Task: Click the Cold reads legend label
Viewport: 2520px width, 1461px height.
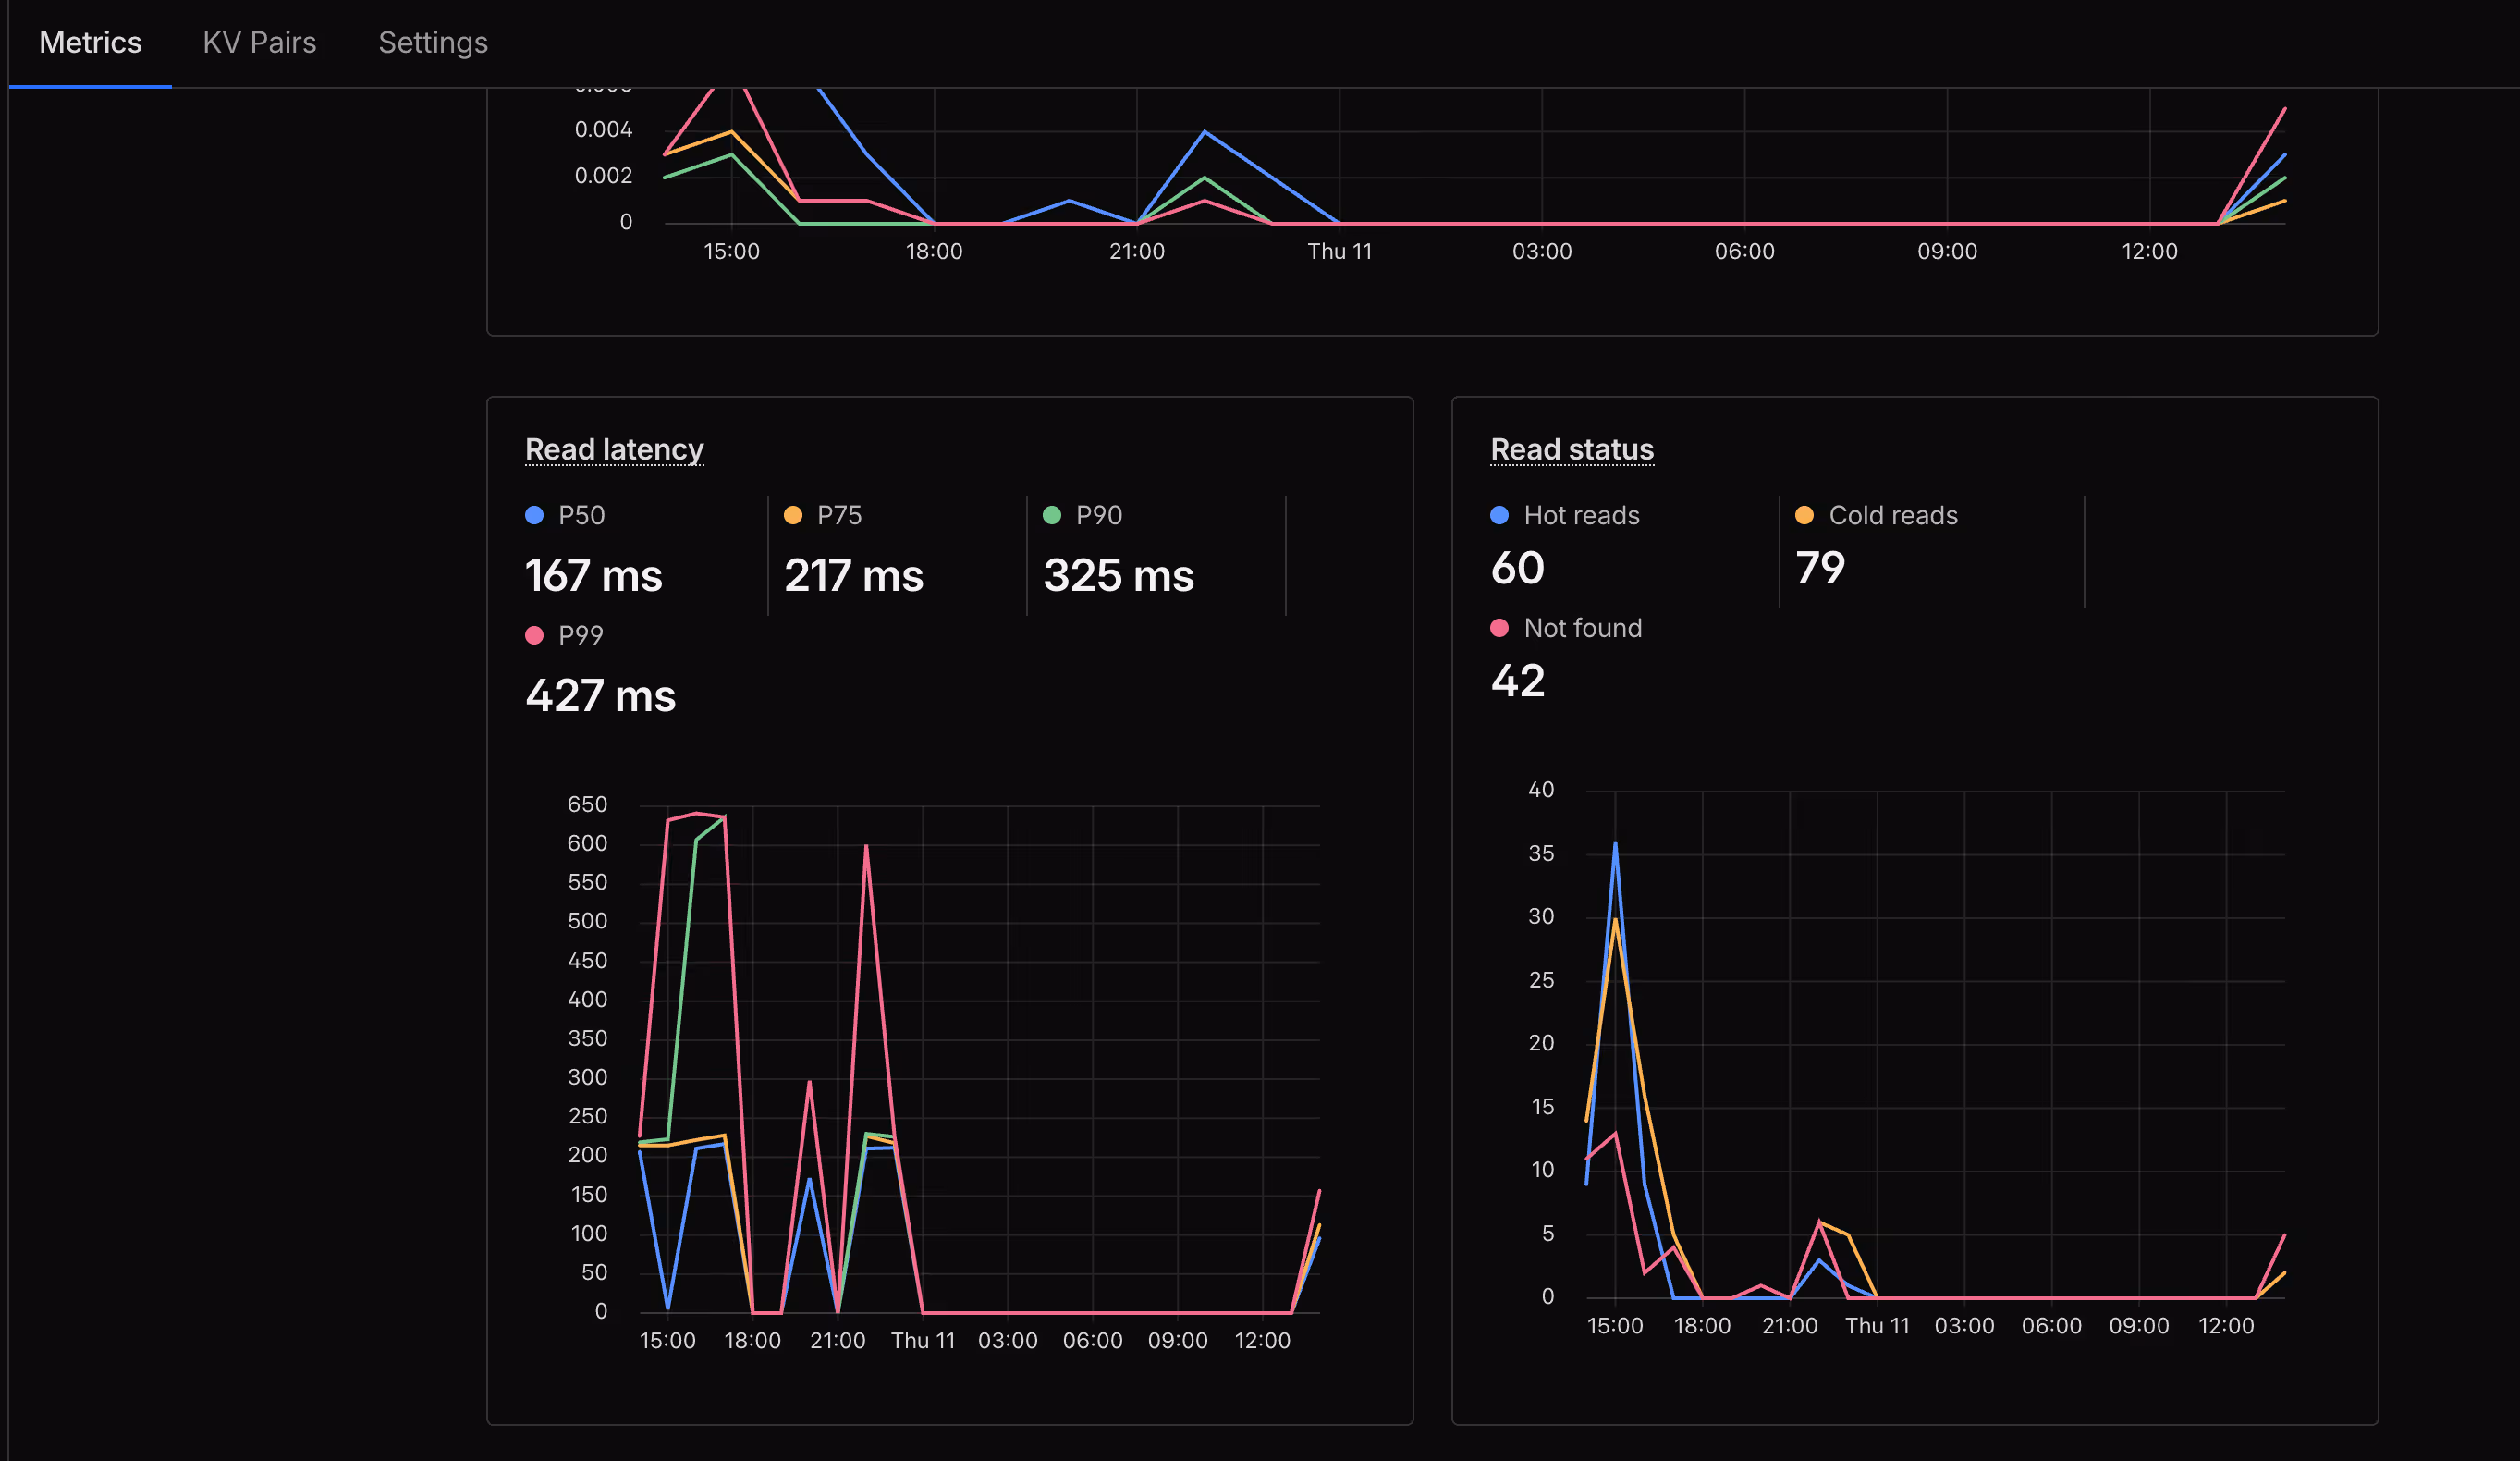Action: point(1892,515)
